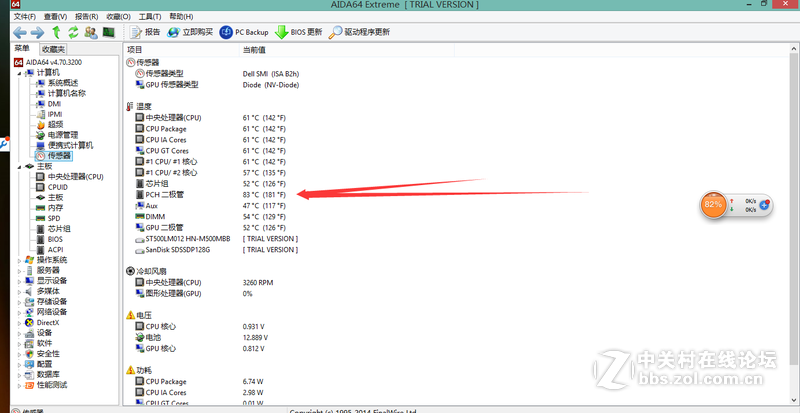800x413 pixels.
Task: Click the green Refresh toolbar icon
Action: [x=73, y=33]
